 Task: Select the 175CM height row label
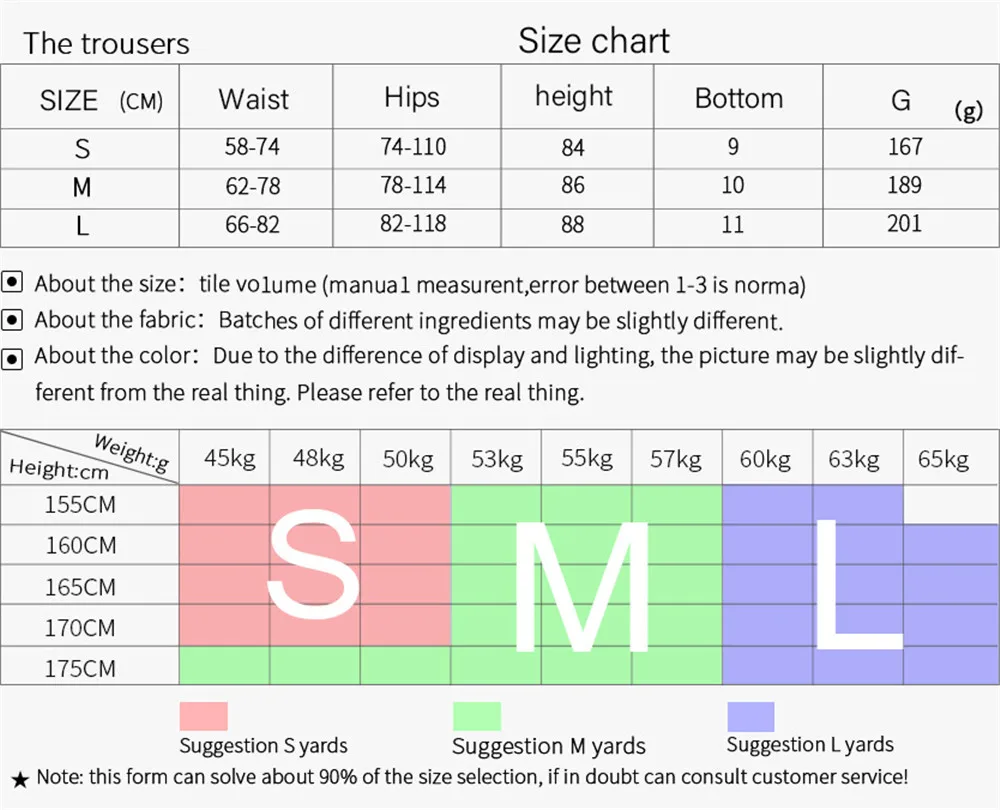[x=80, y=668]
